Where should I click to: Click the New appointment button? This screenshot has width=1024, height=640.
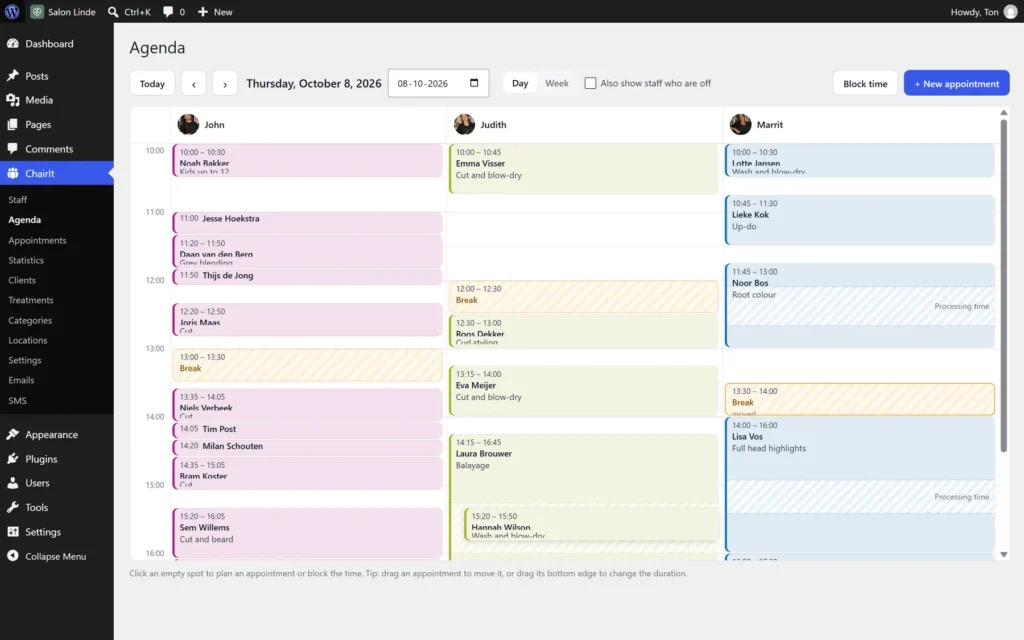[x=956, y=84]
